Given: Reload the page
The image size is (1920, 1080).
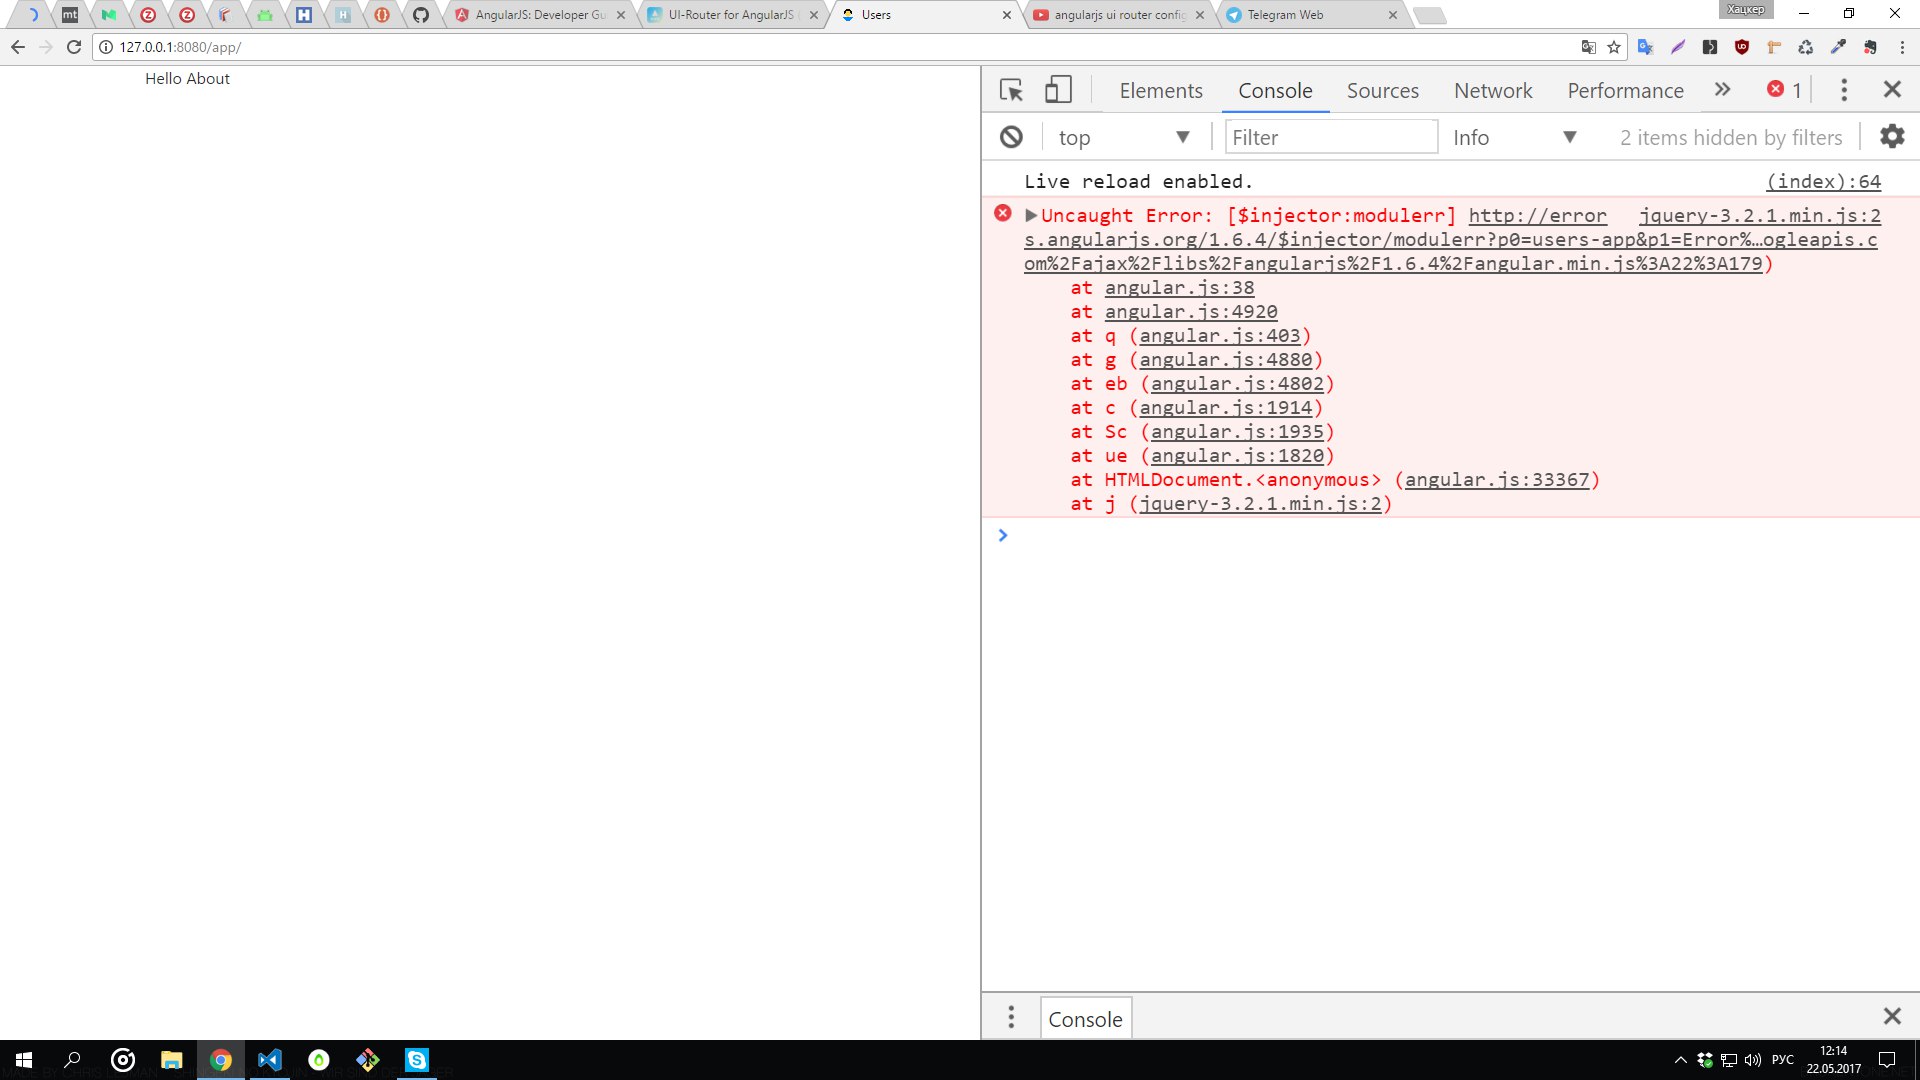Looking at the screenshot, I should (74, 47).
